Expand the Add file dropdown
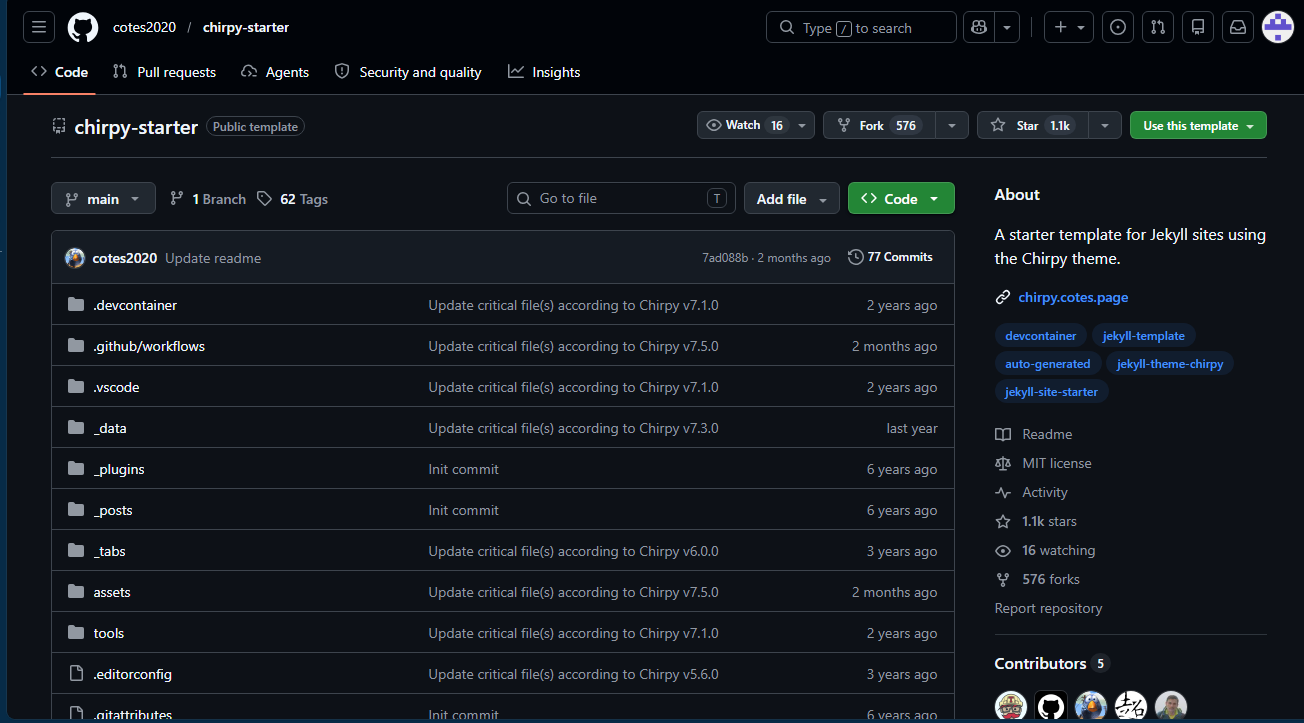1304x723 pixels. [791, 199]
